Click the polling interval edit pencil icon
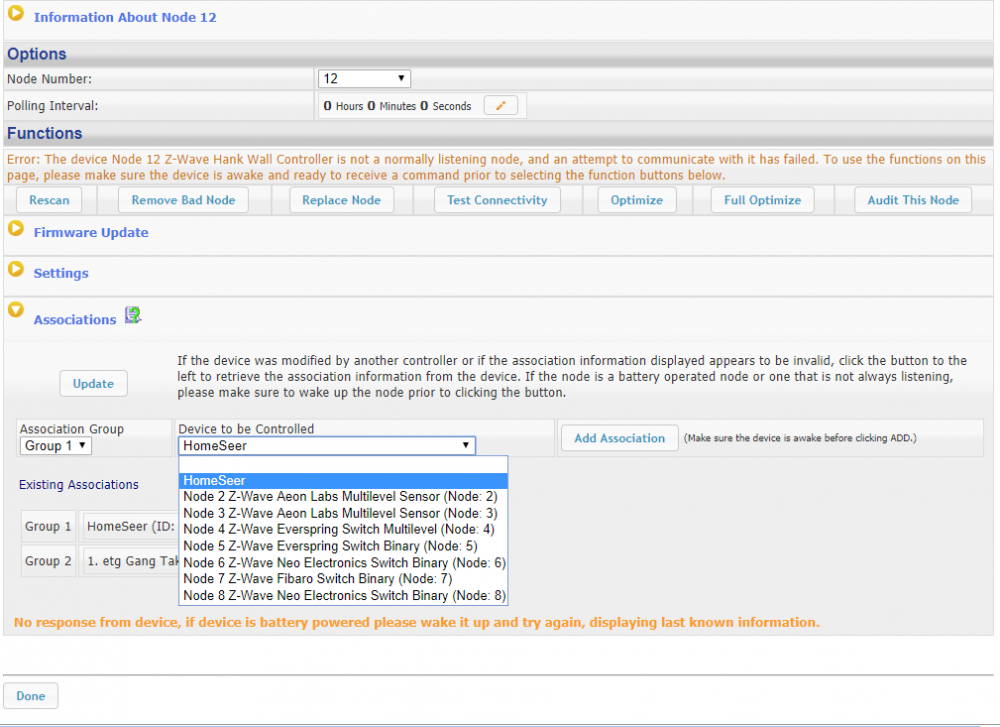 [x=501, y=105]
